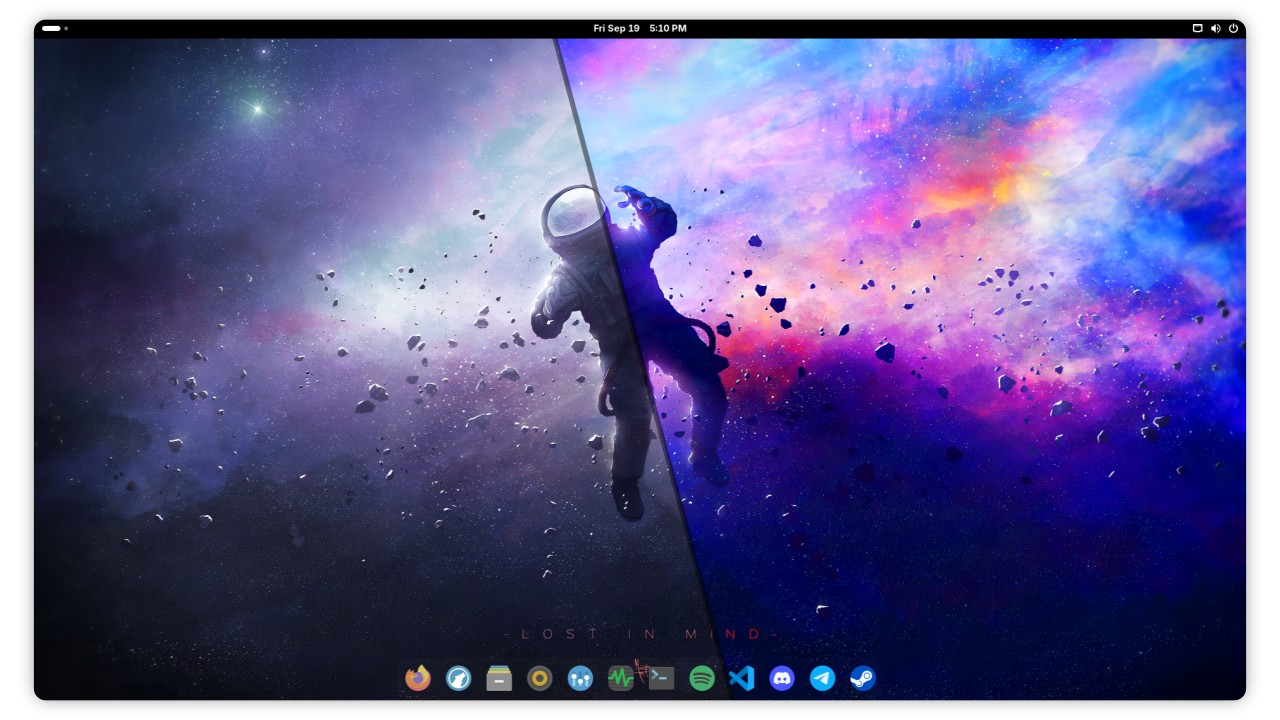Open Telegram from the dock
1280x720 pixels.
tap(822, 678)
